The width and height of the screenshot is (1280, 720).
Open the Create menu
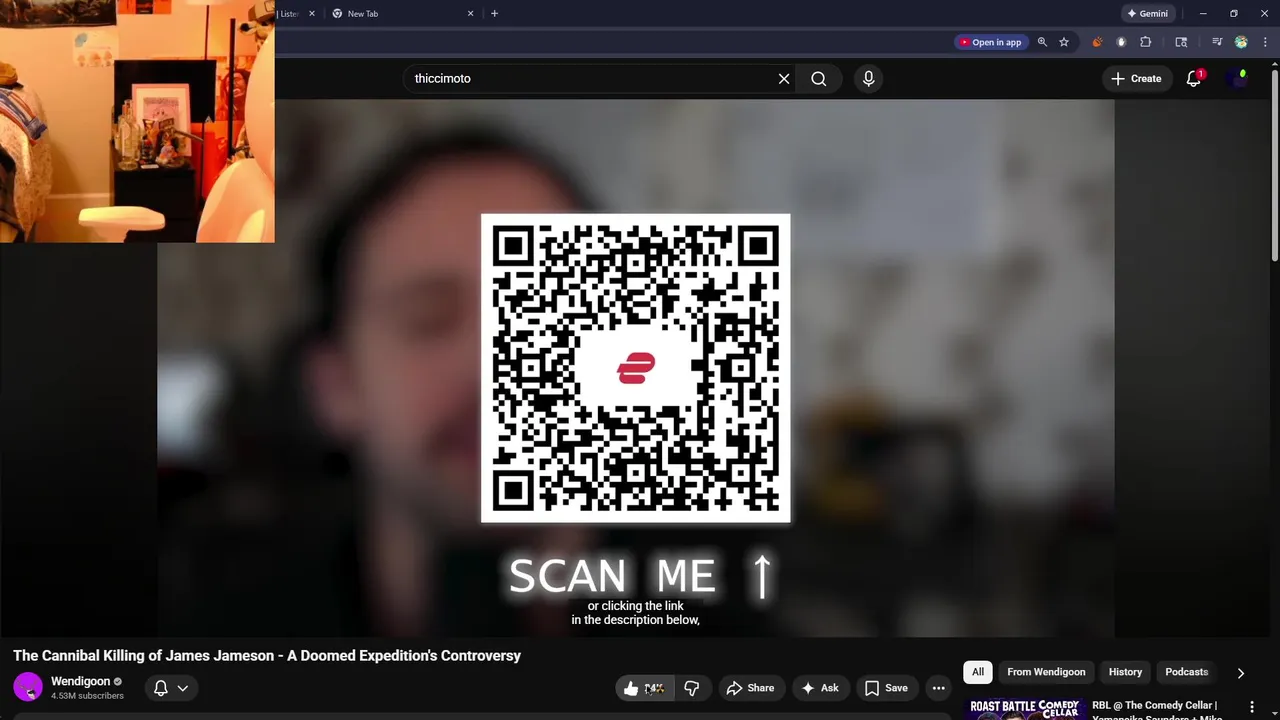(x=1136, y=79)
